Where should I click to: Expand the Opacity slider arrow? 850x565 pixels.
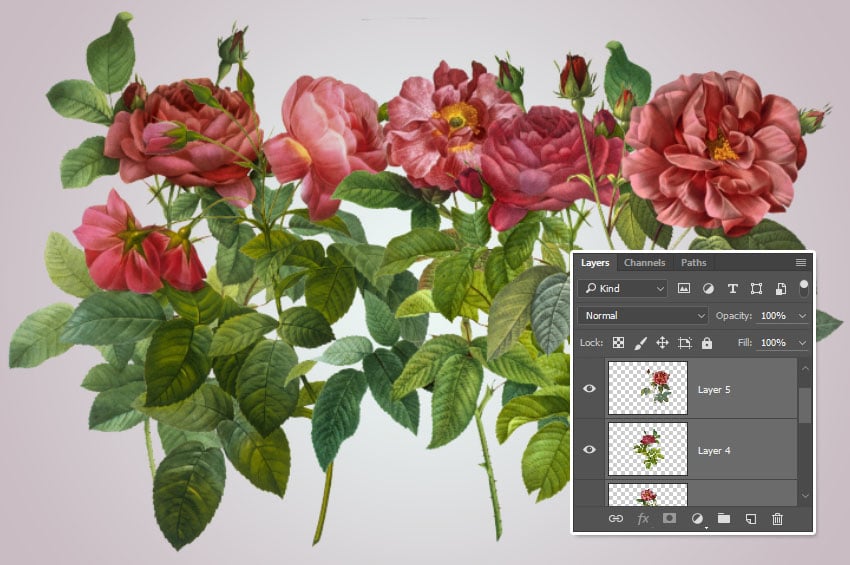tap(802, 316)
